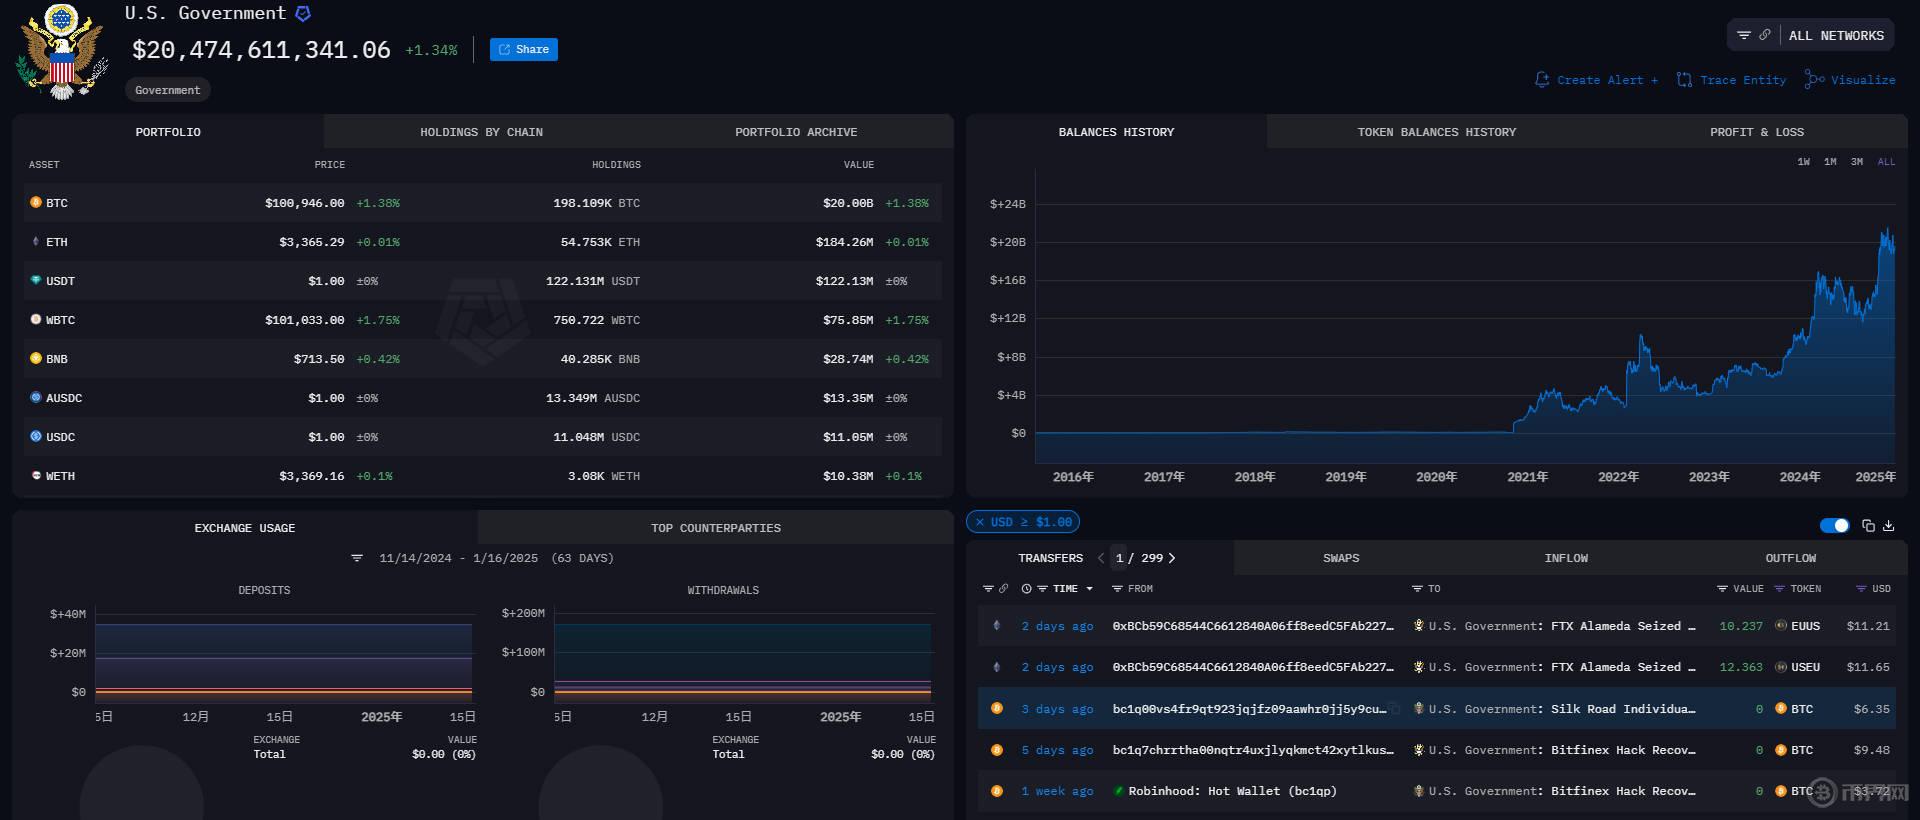Screen dimensions: 1920x820
Task: Share this entity page with the Share button
Action: (524, 49)
